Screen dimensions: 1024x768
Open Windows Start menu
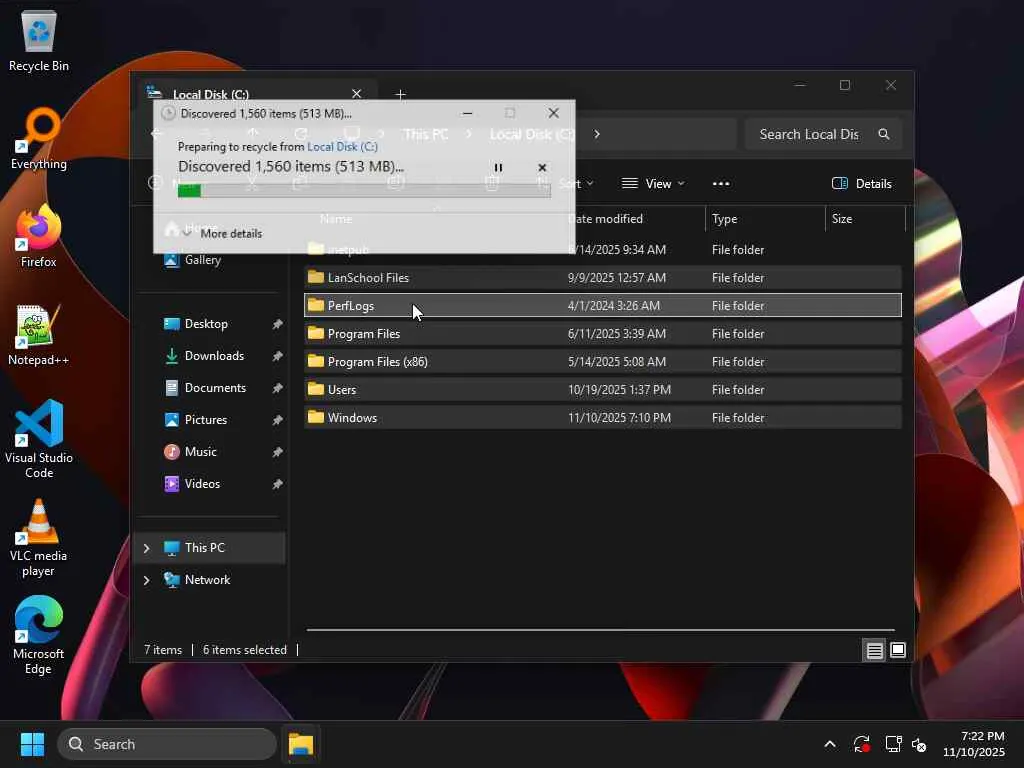point(32,744)
